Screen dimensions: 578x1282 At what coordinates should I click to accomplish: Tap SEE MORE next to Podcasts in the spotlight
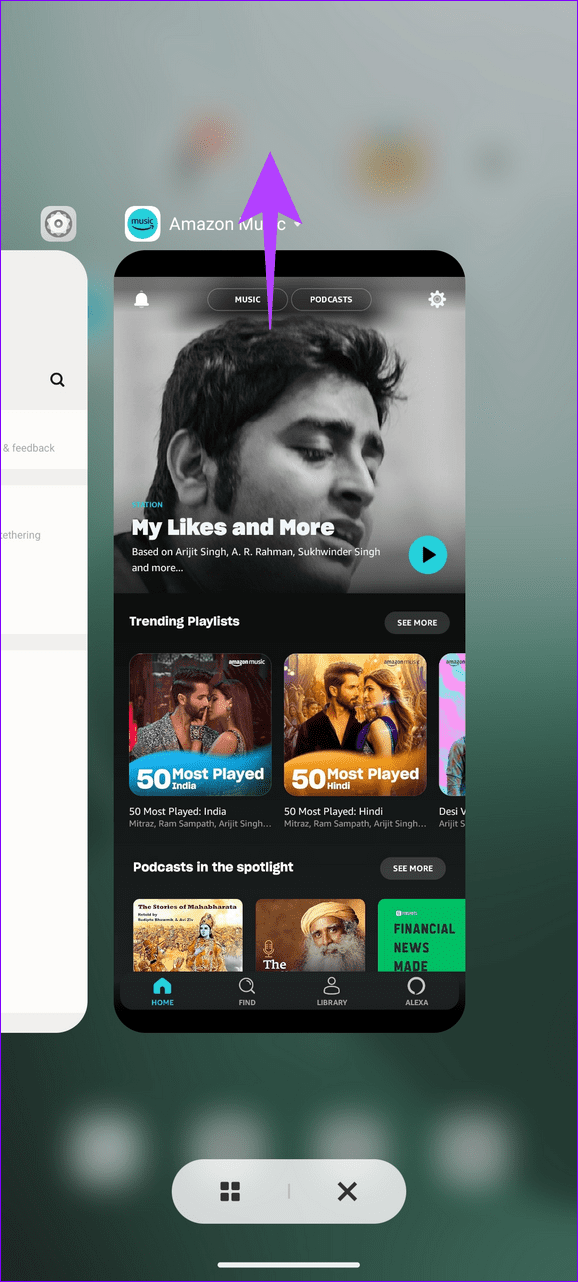coord(413,868)
